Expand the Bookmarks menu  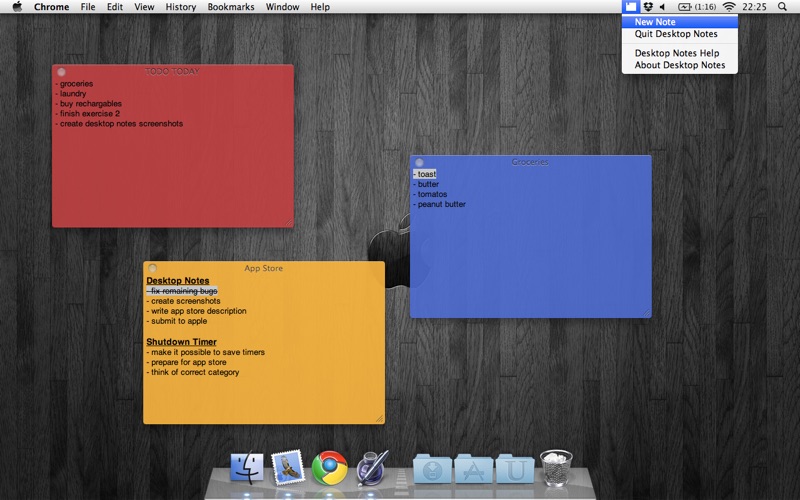(x=231, y=7)
